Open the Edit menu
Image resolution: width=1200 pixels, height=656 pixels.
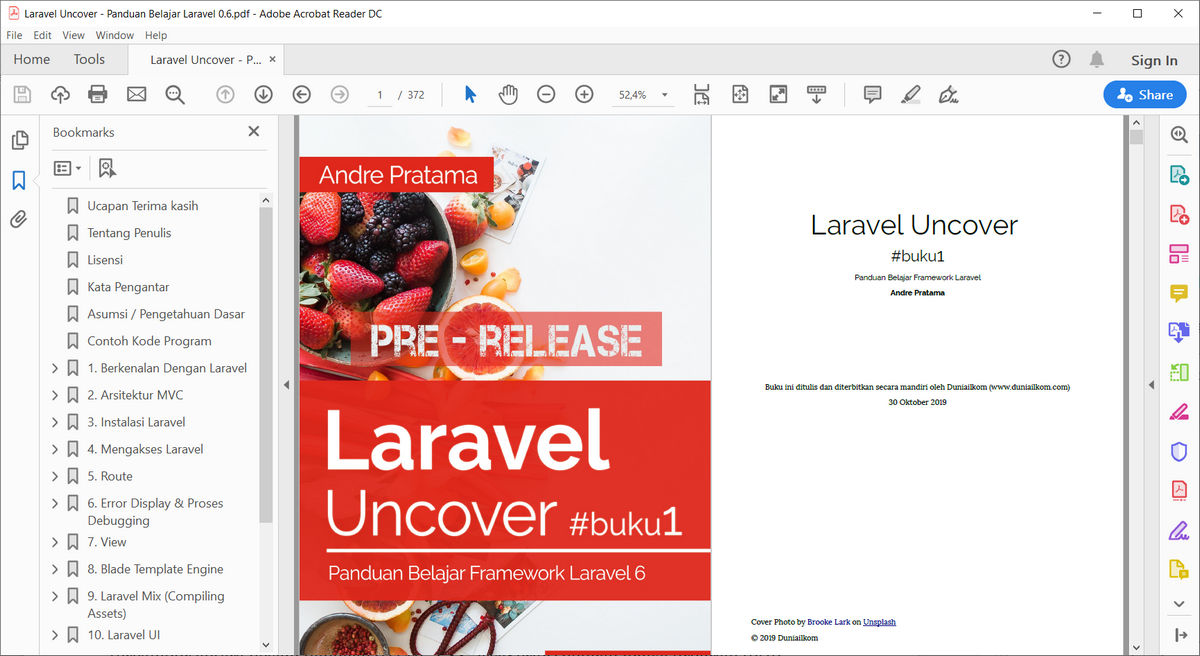pos(42,35)
